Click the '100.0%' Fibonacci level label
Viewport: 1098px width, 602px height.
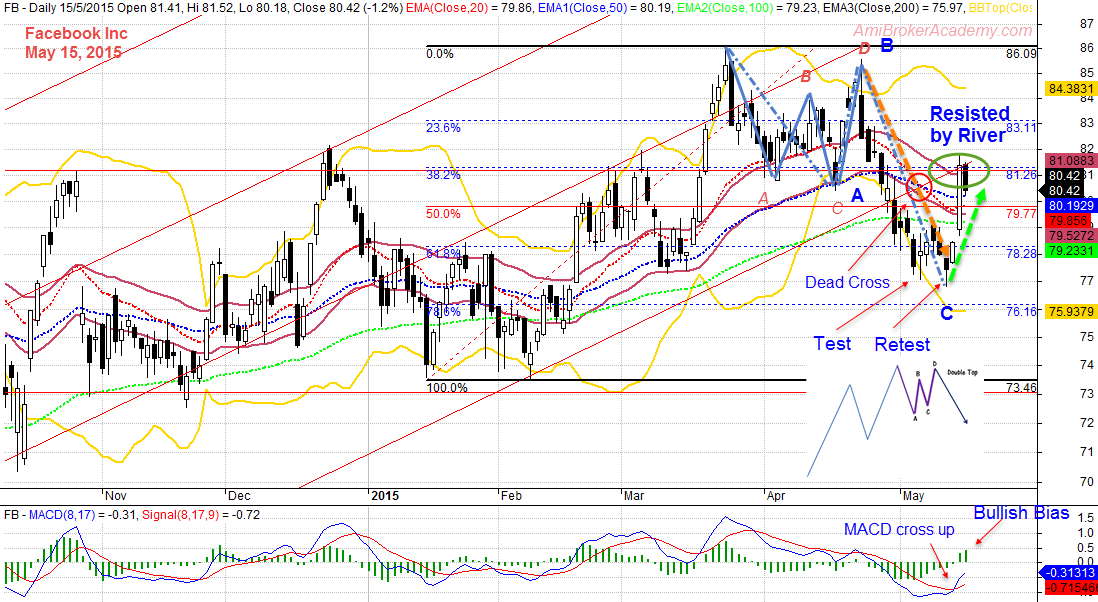coord(447,387)
